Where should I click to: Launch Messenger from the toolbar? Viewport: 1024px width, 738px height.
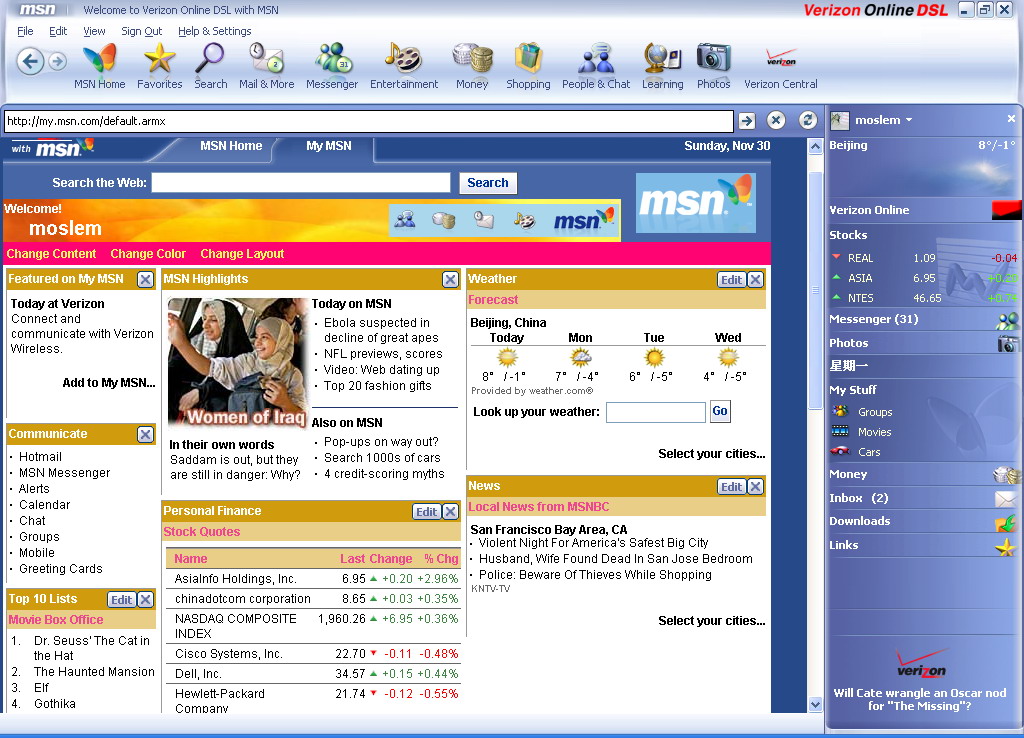point(332,62)
